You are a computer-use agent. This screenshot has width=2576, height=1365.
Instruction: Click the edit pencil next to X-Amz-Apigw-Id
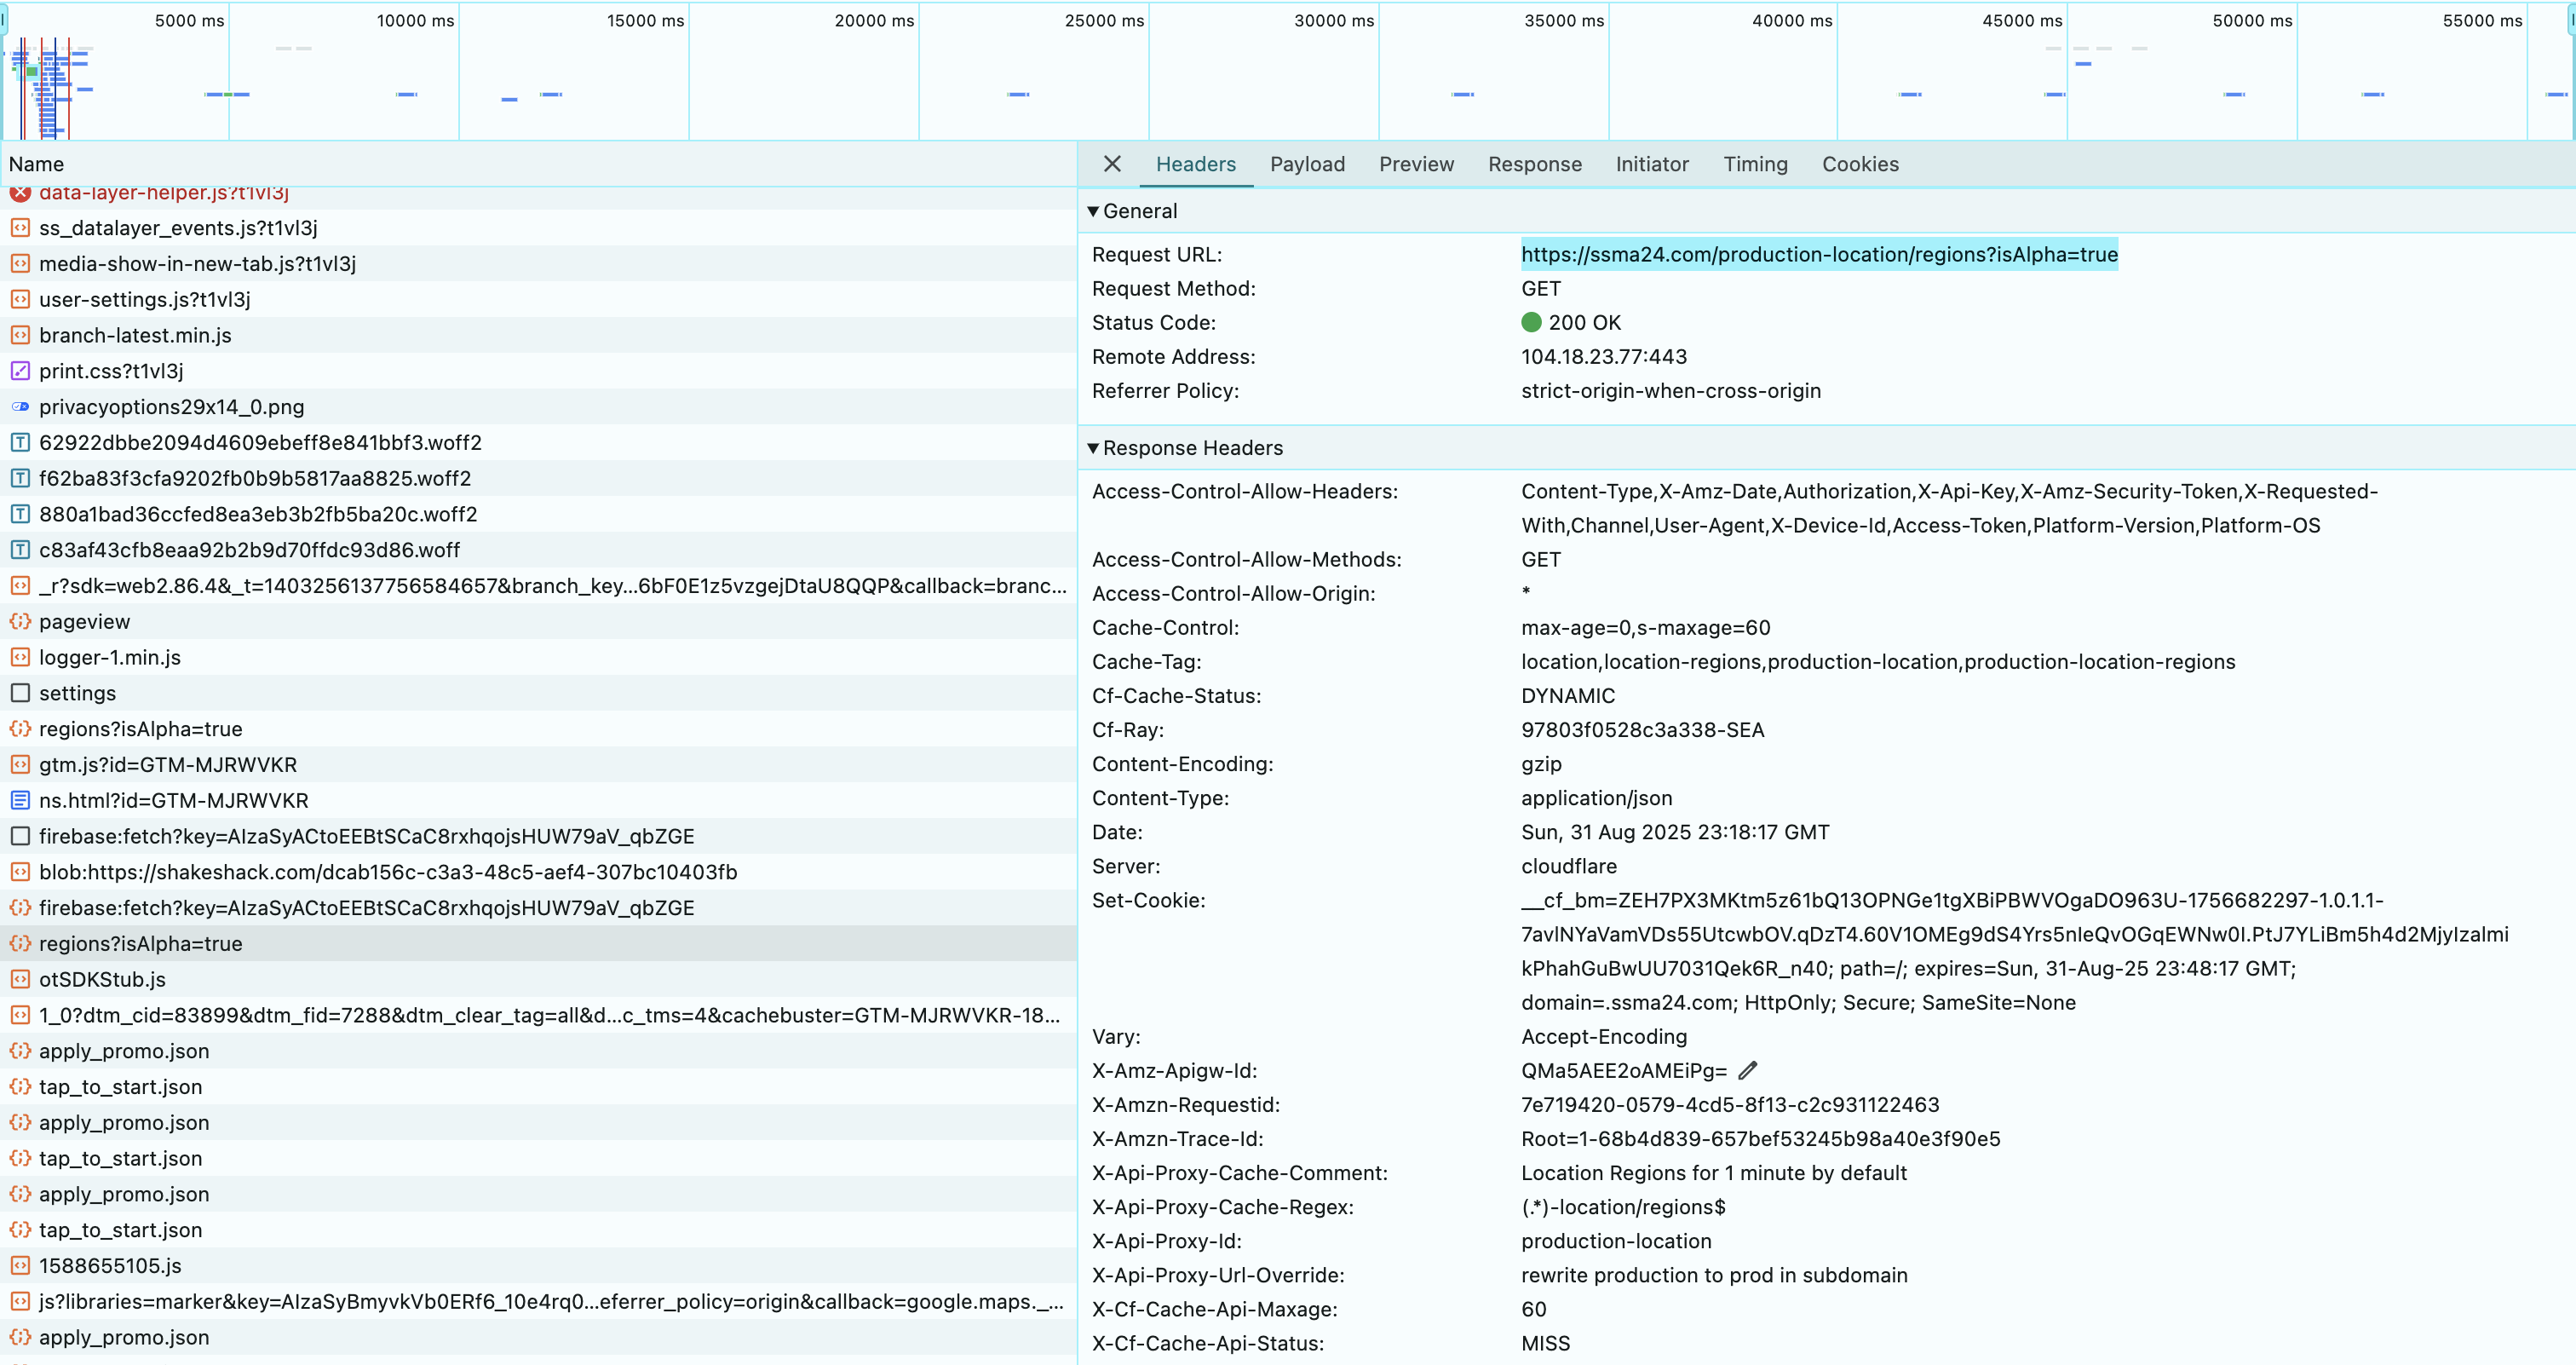tap(1747, 1071)
